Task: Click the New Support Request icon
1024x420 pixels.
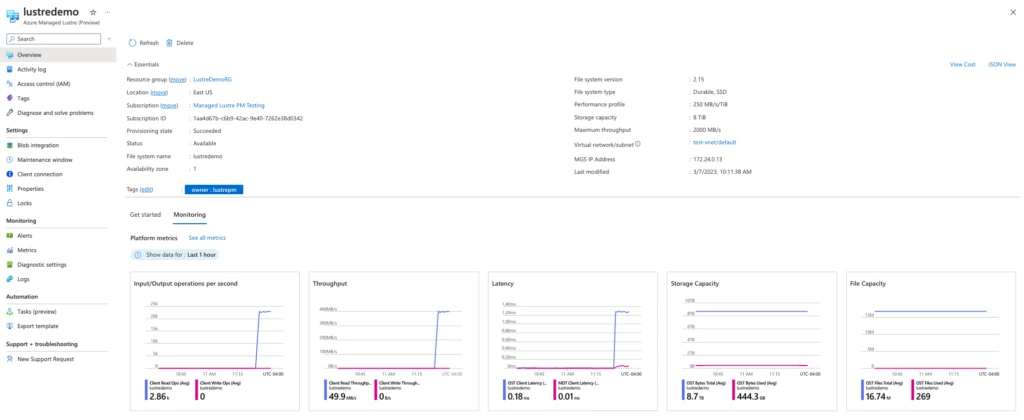Action: 10,359
